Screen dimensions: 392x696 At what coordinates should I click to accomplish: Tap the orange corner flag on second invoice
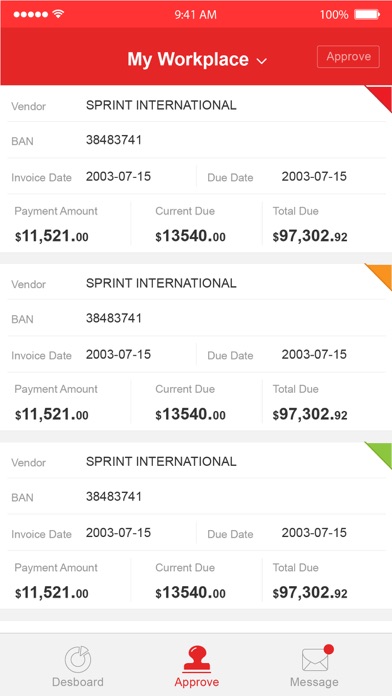pos(379,277)
